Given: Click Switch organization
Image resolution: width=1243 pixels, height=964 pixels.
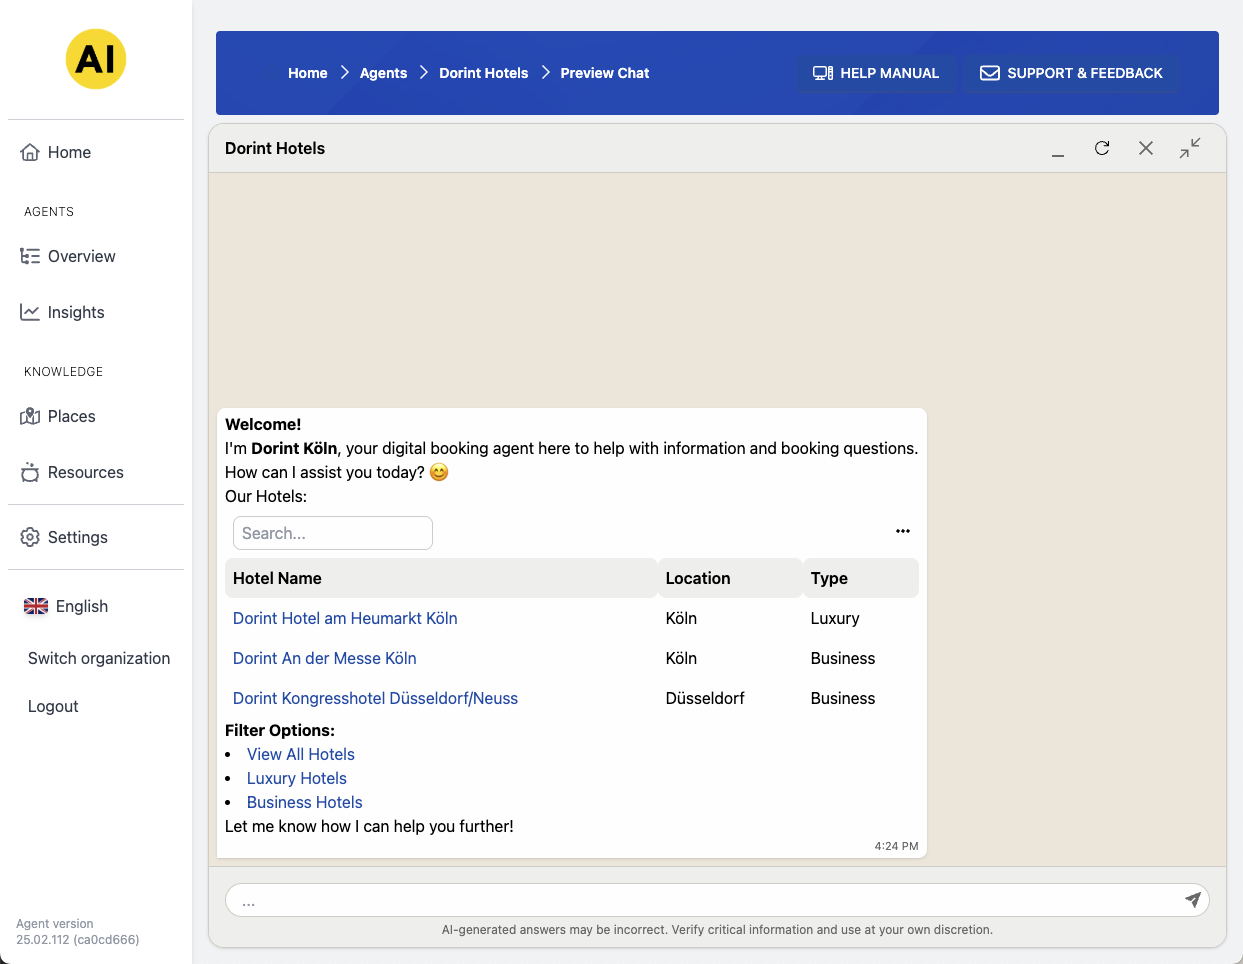Looking at the screenshot, I should point(99,658).
